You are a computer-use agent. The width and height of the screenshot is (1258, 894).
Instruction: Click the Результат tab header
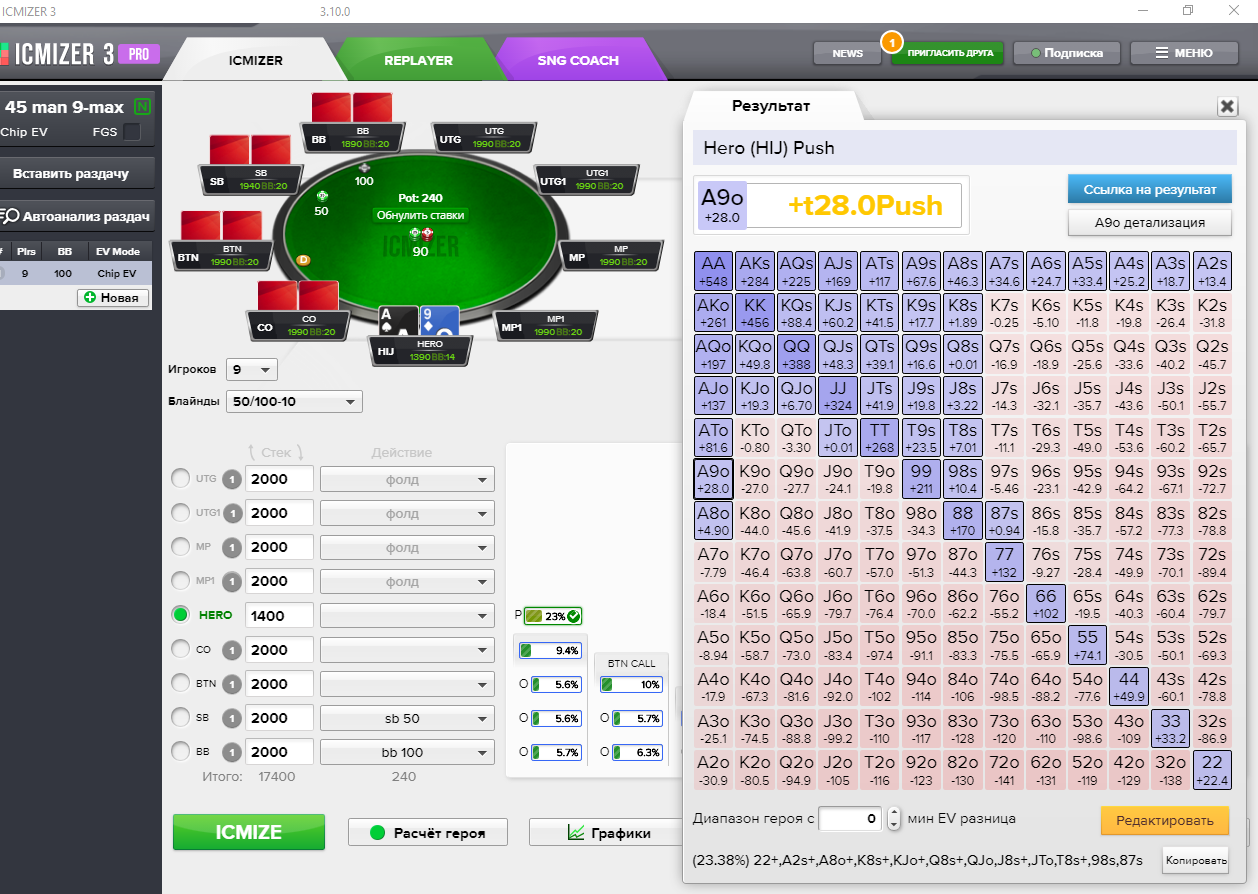[x=771, y=106]
